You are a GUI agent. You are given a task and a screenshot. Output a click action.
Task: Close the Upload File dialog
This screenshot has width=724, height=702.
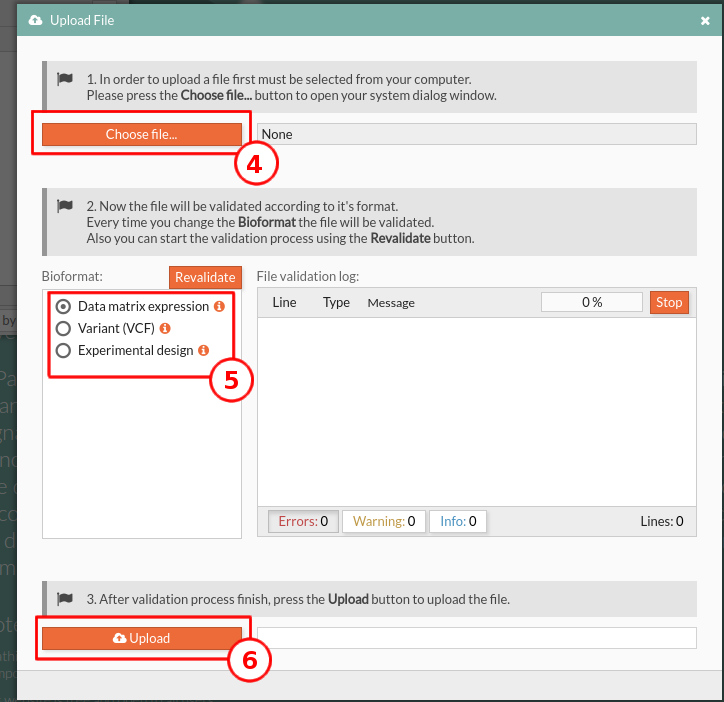[x=705, y=20]
